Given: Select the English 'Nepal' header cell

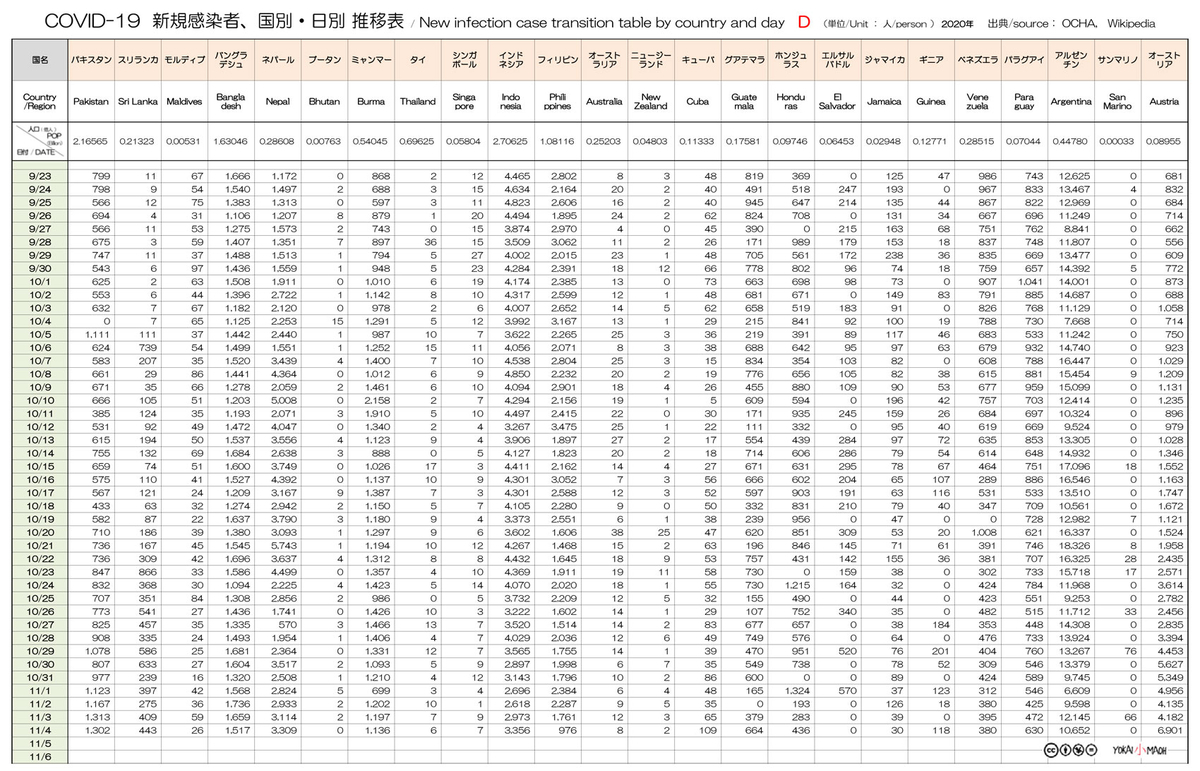Looking at the screenshot, I should [x=276, y=102].
